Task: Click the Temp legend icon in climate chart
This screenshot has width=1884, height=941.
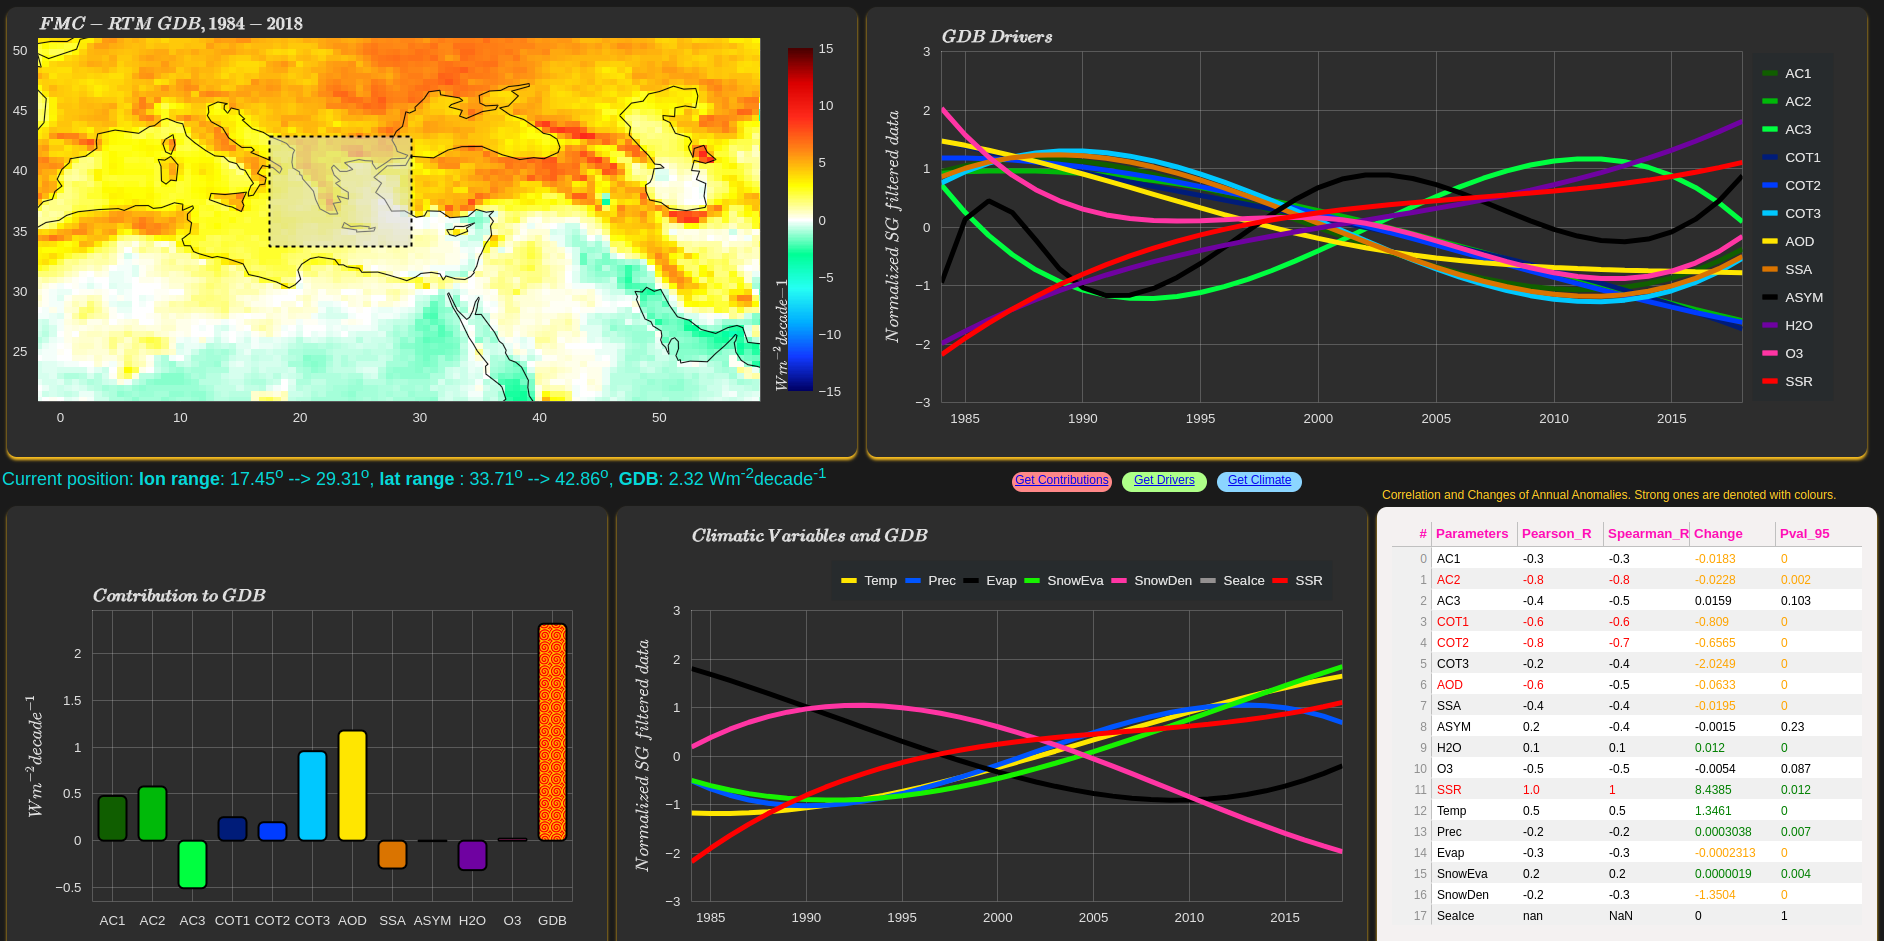Action: tap(850, 580)
